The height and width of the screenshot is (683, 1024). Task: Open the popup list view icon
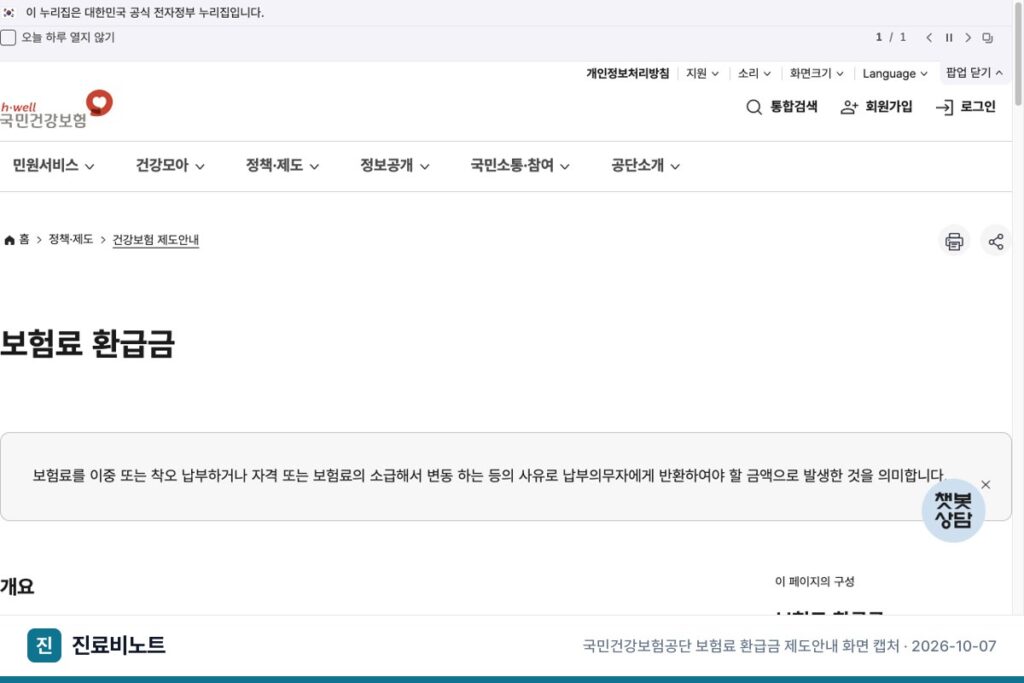coord(987,38)
